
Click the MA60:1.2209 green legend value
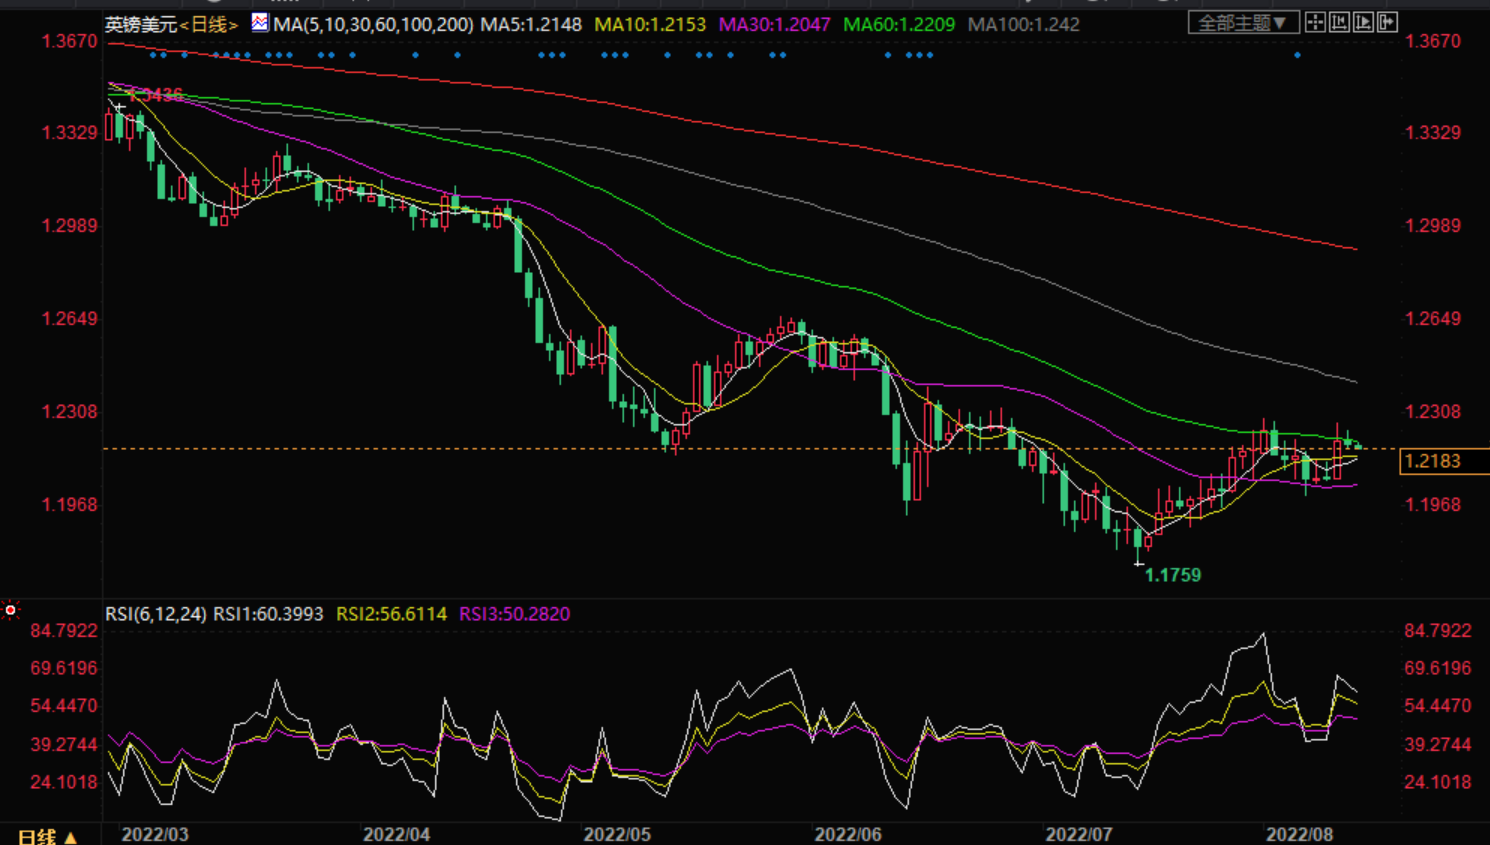click(x=898, y=24)
